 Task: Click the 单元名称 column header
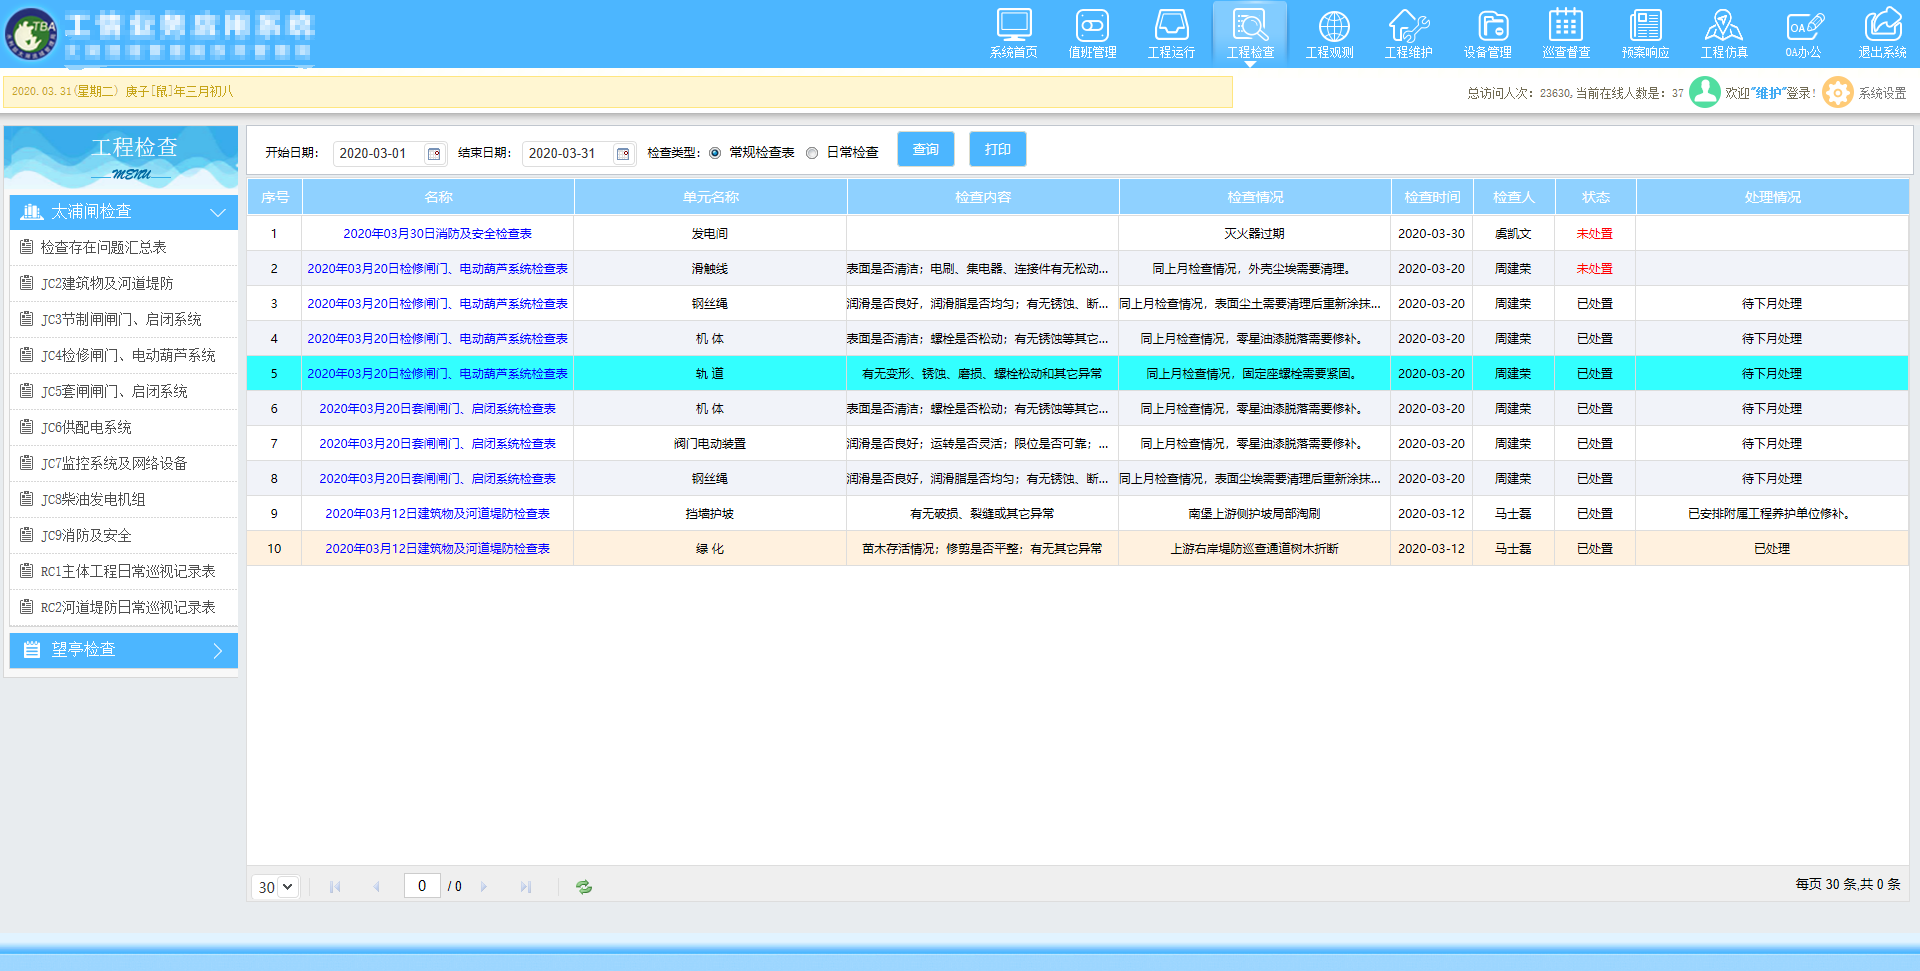[710, 197]
